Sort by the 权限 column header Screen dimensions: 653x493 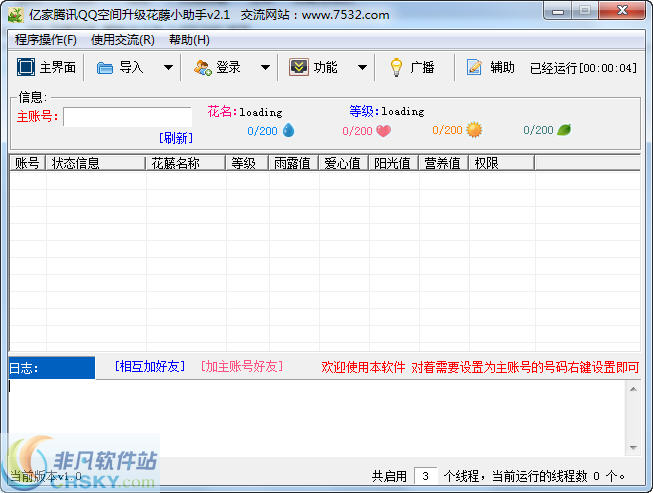tap(502, 163)
